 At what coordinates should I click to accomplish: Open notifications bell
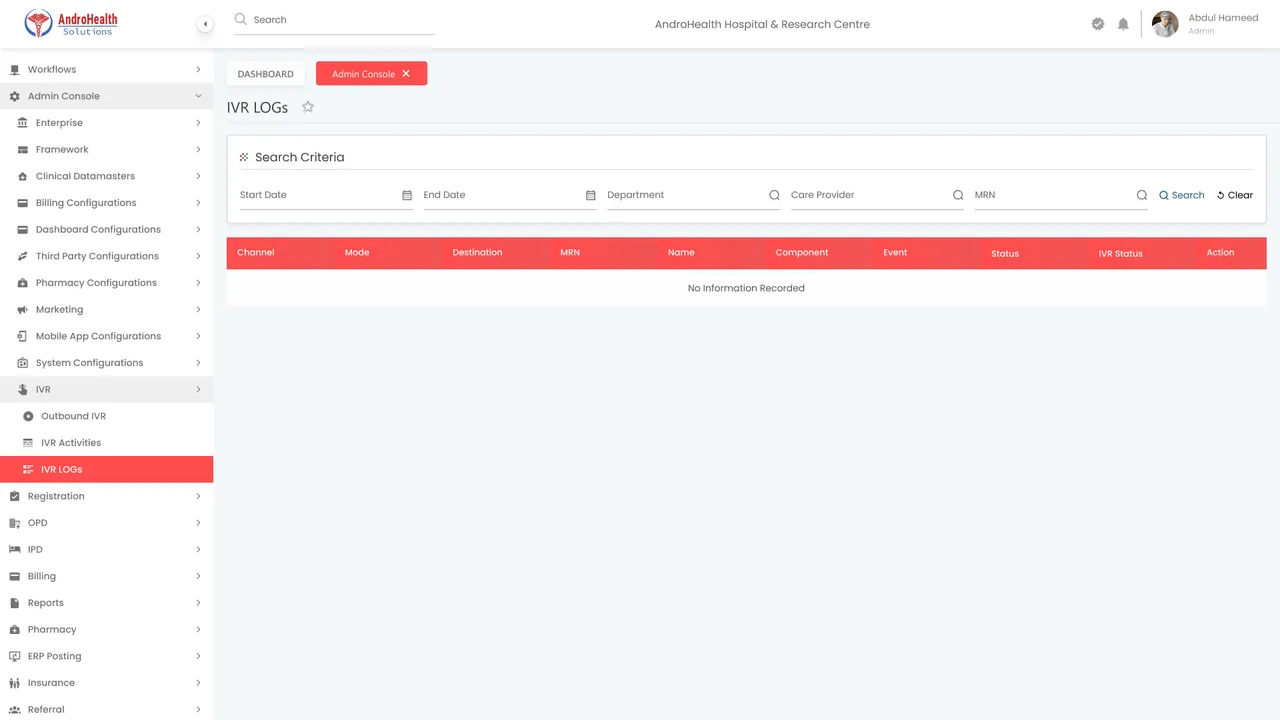[1123, 24]
